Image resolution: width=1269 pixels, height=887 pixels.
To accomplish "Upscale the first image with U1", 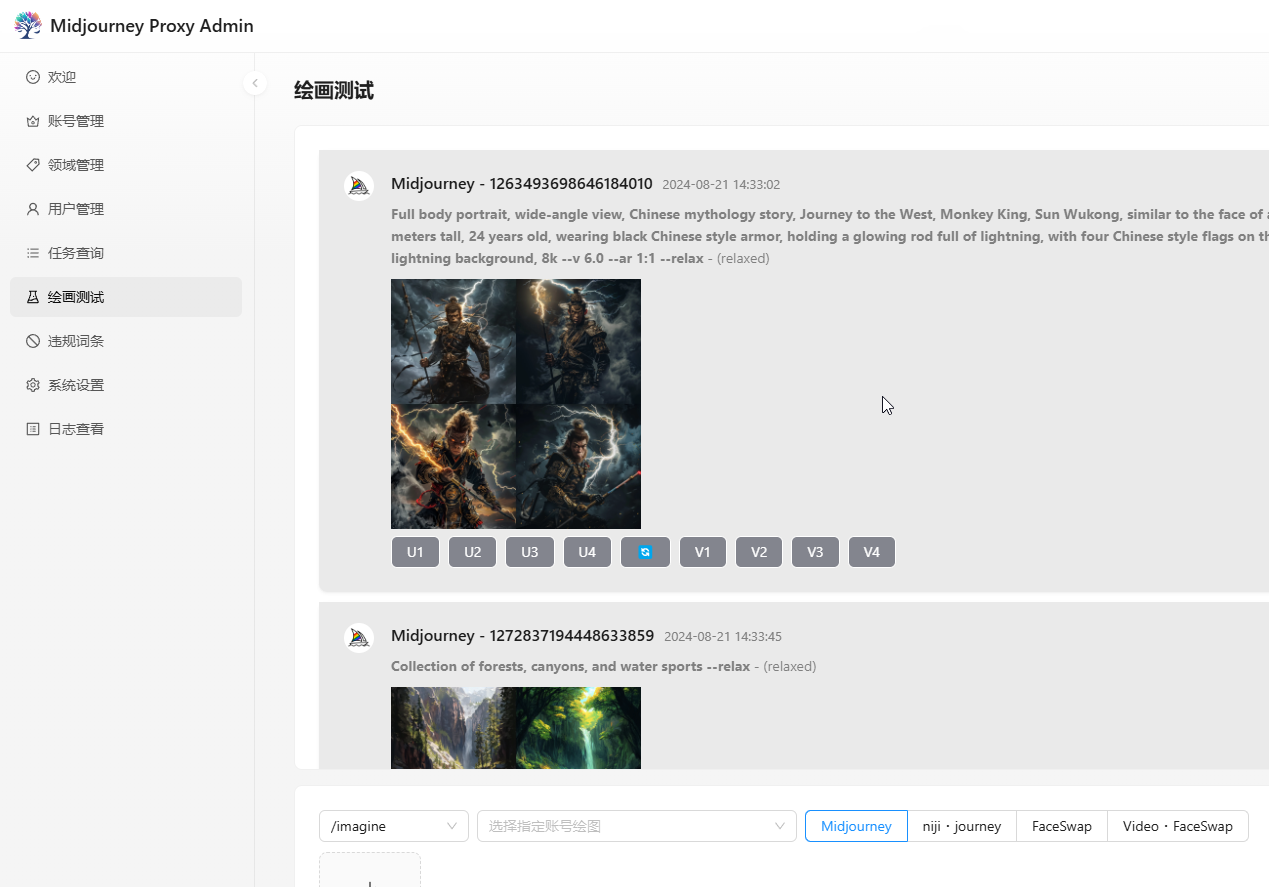I will (415, 551).
